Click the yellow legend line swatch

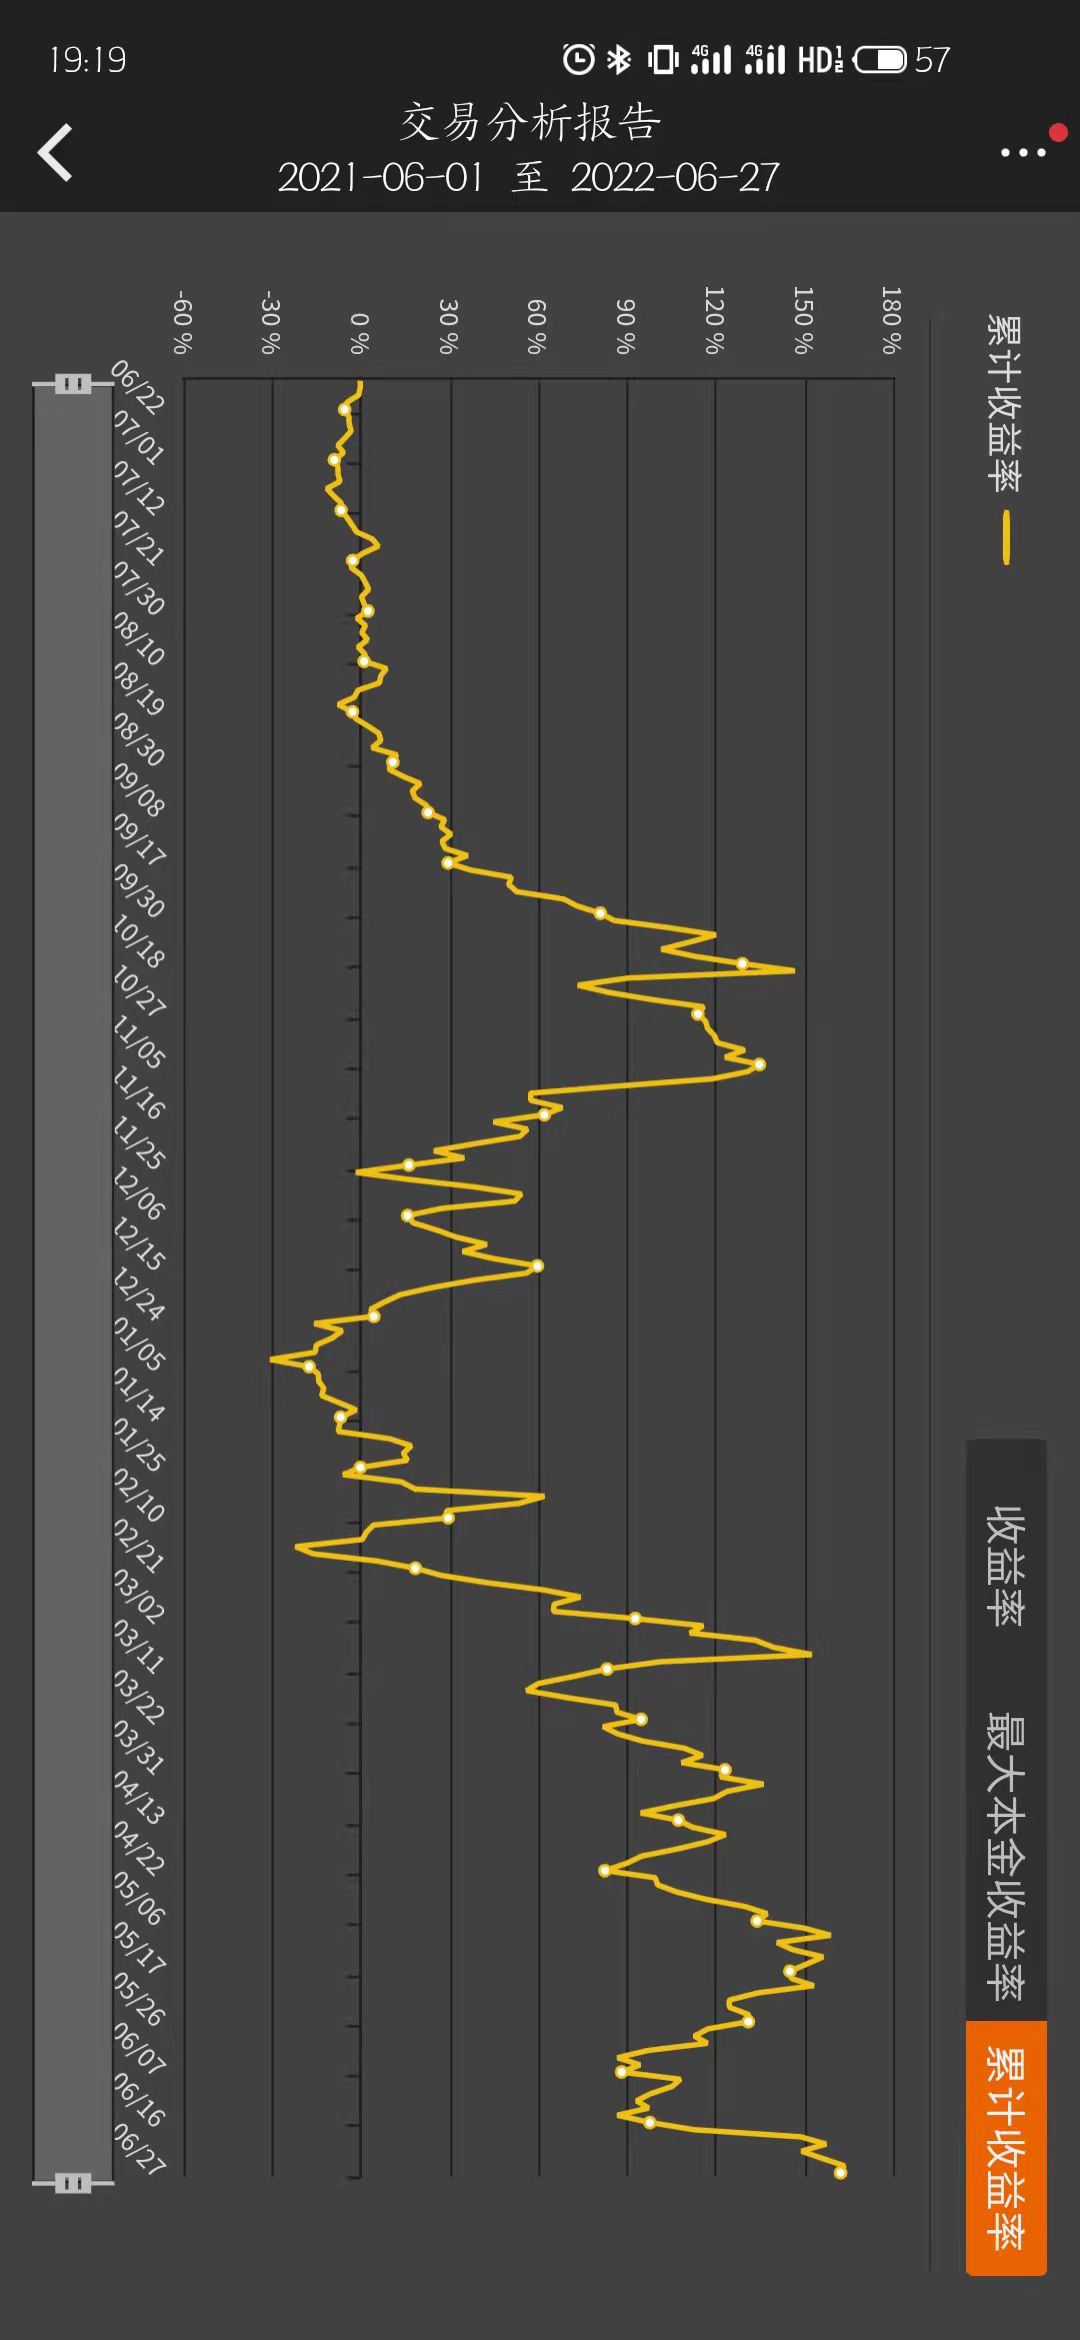pyautogui.click(x=1006, y=538)
